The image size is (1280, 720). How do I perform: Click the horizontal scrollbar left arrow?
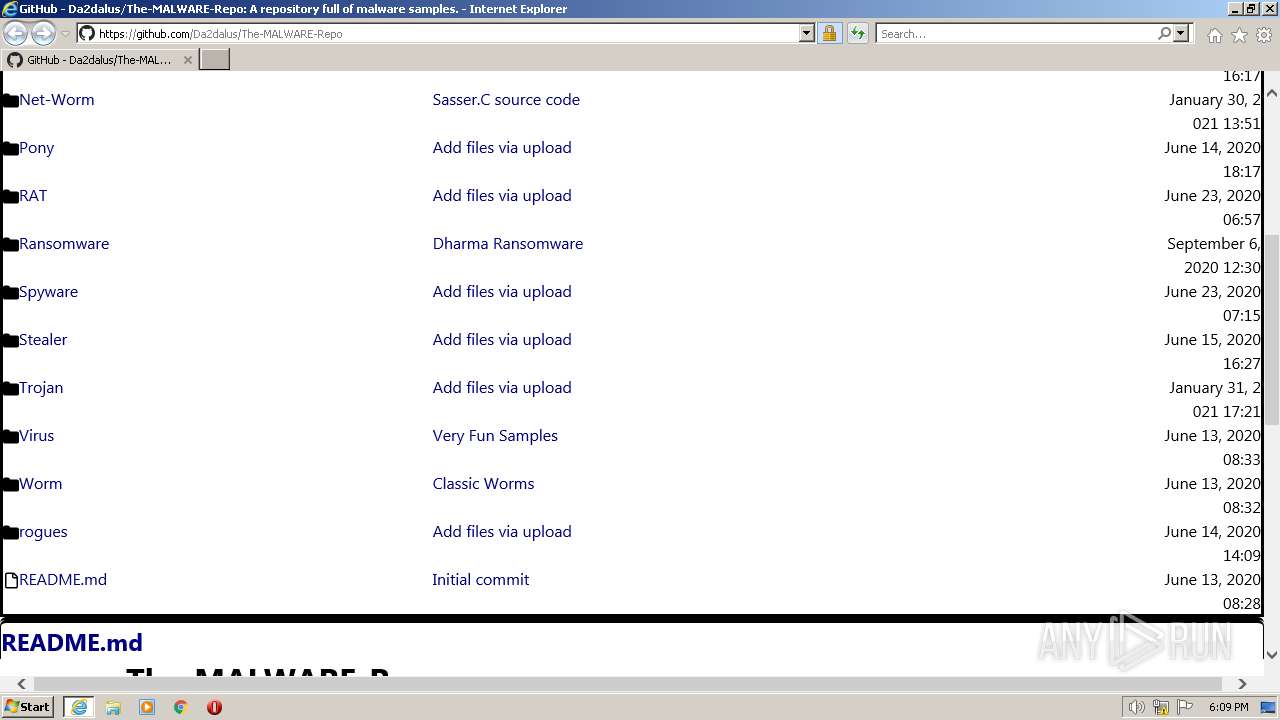point(22,684)
